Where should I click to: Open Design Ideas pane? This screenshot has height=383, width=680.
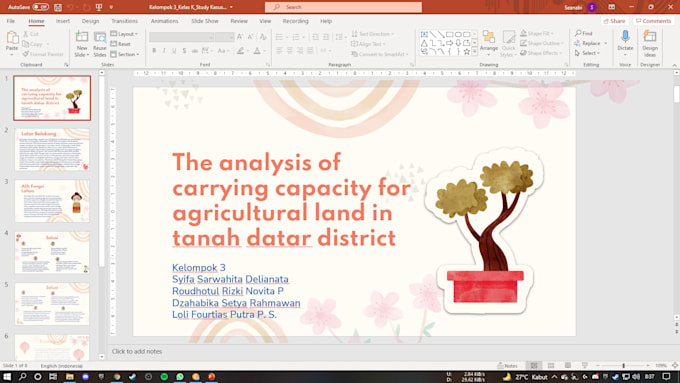click(x=650, y=43)
